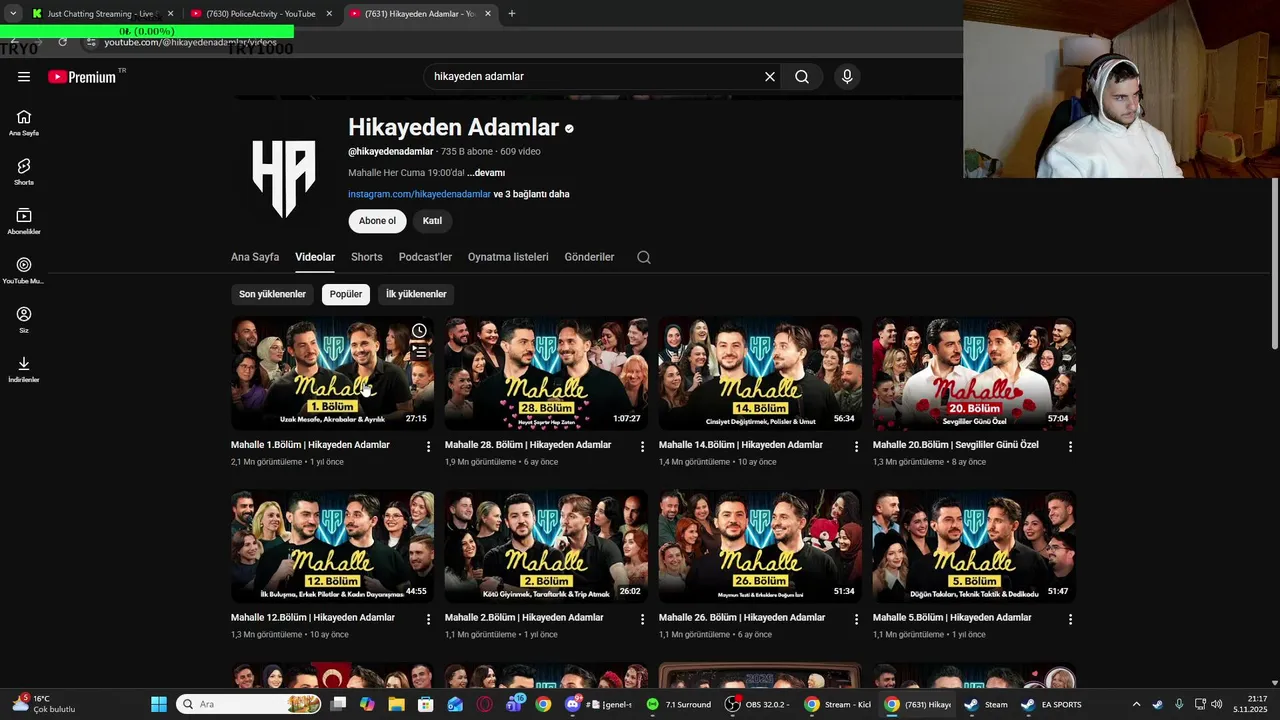Screen dimensions: 1280x720
Task: Reload the page with the refresh icon
Action: click(62, 42)
